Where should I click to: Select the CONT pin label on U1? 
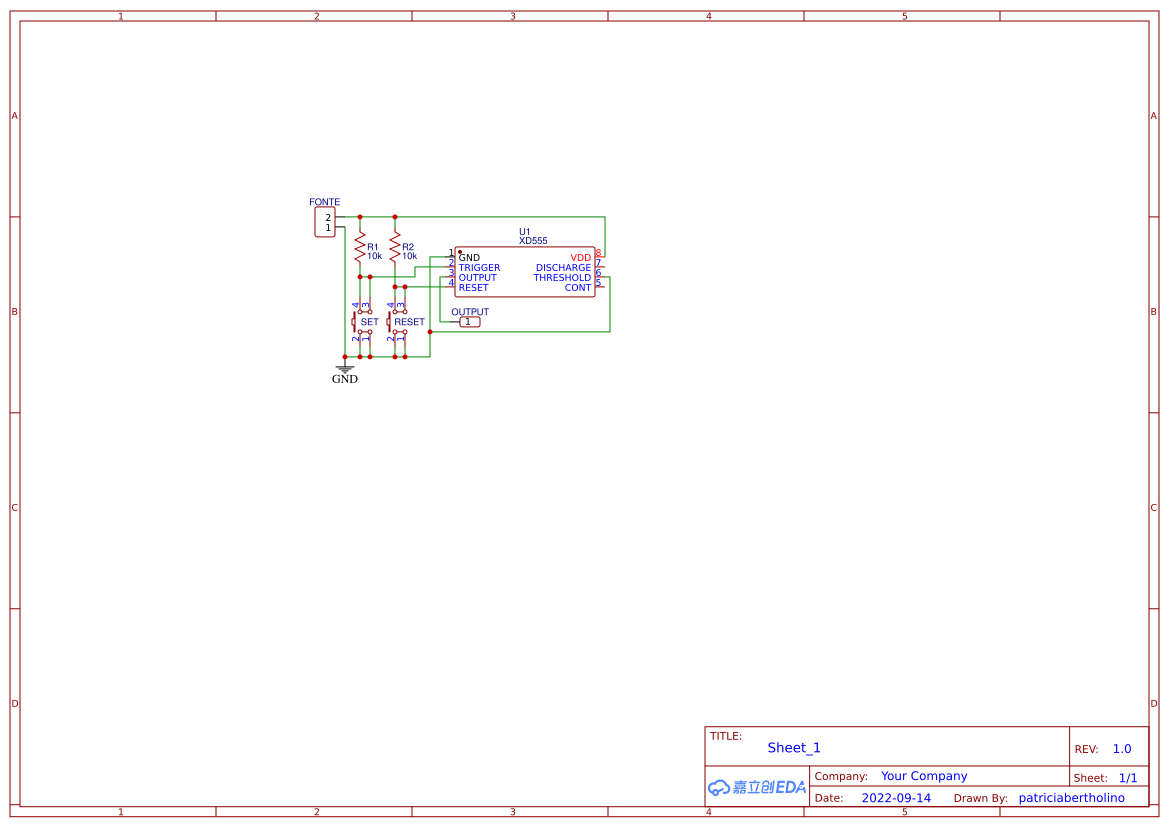coord(577,288)
